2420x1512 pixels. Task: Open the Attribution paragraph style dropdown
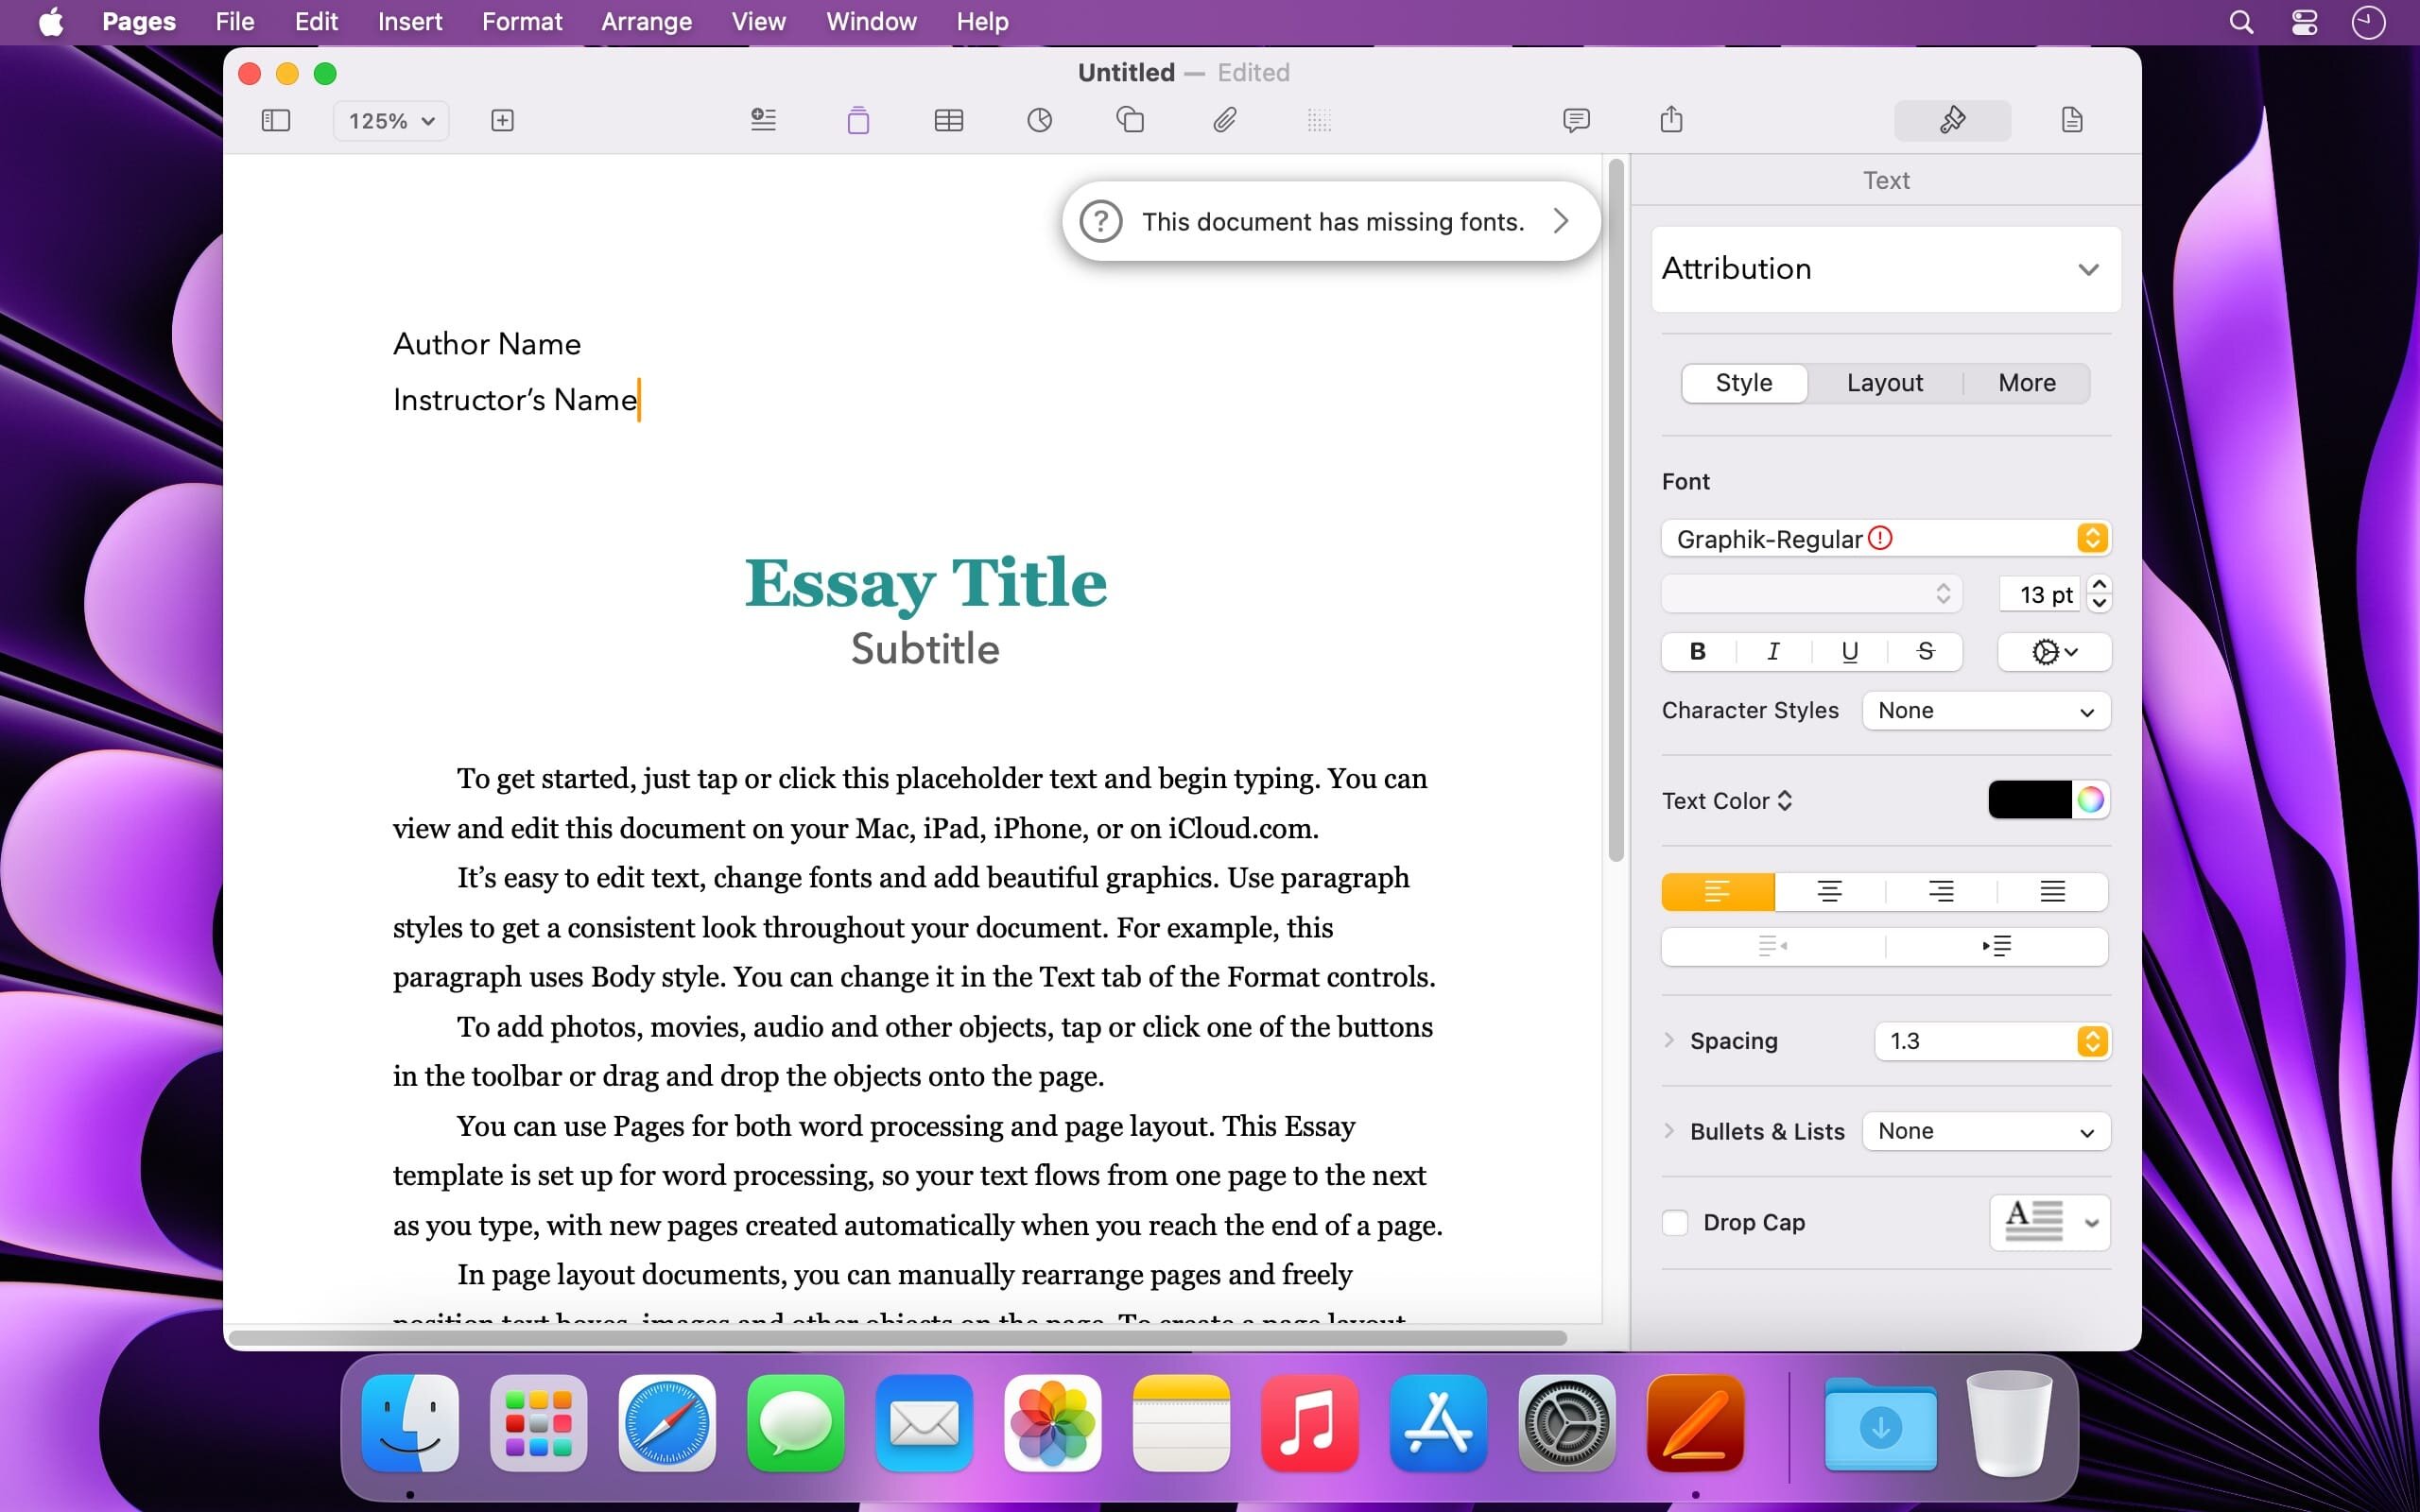tap(1885, 269)
